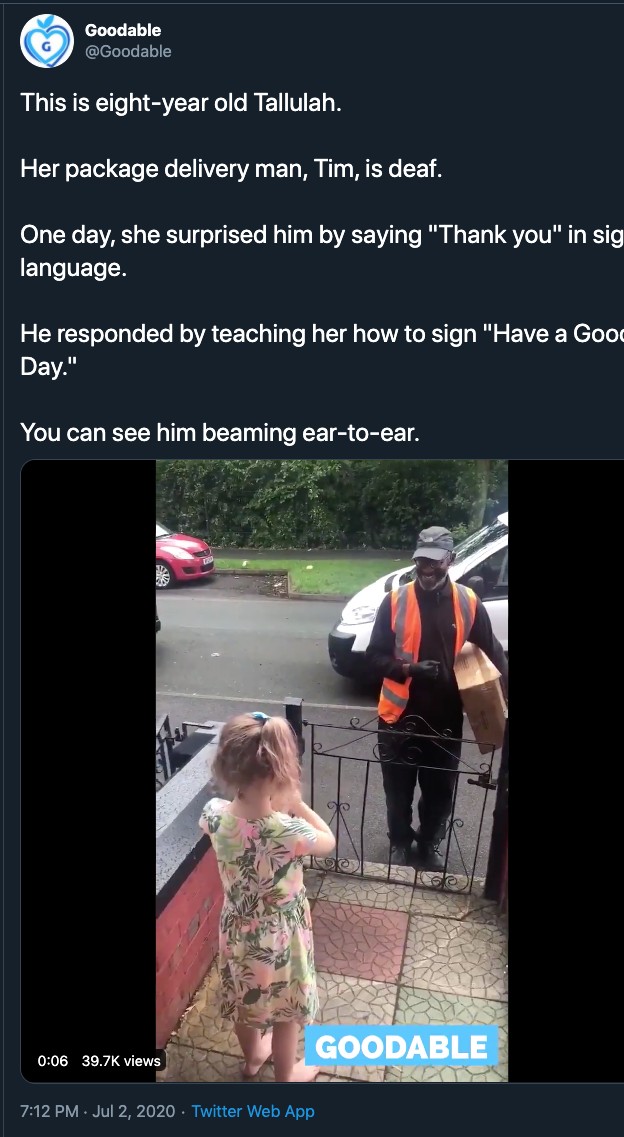The image size is (624, 1137).
Task: Click the girl in floral dress
Action: point(265,892)
